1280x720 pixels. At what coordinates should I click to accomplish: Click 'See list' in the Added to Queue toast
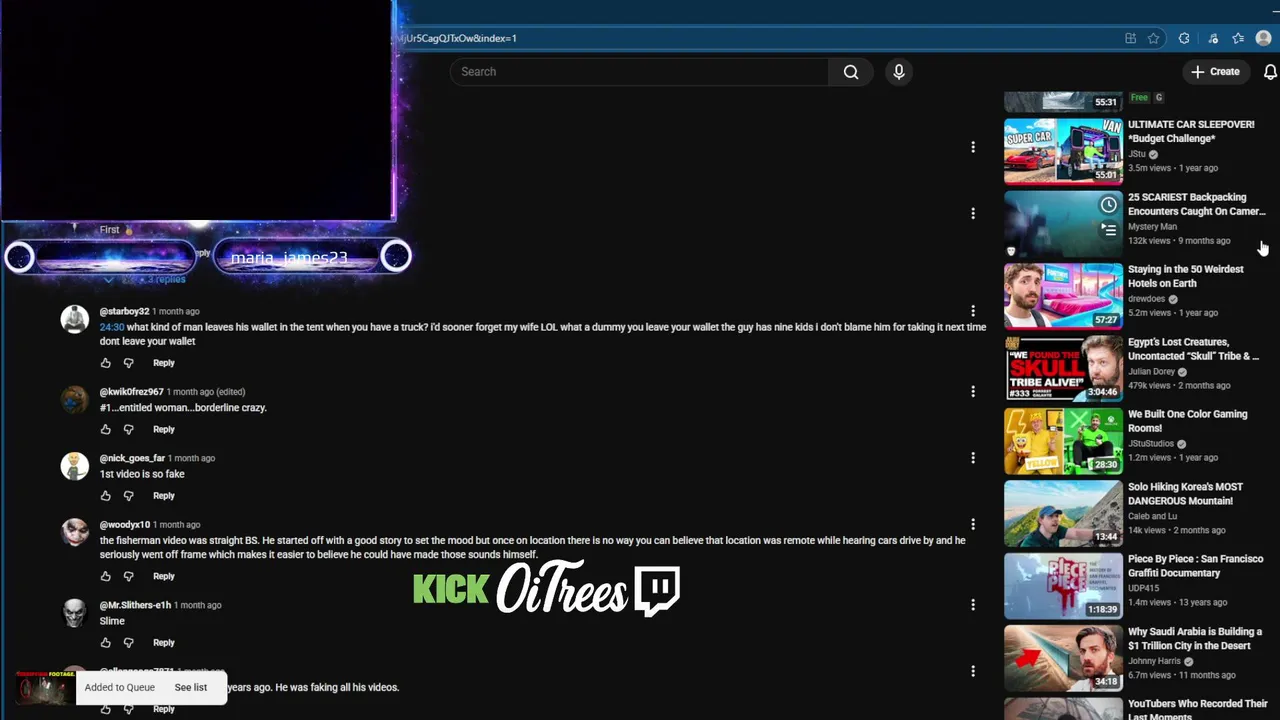click(x=191, y=687)
